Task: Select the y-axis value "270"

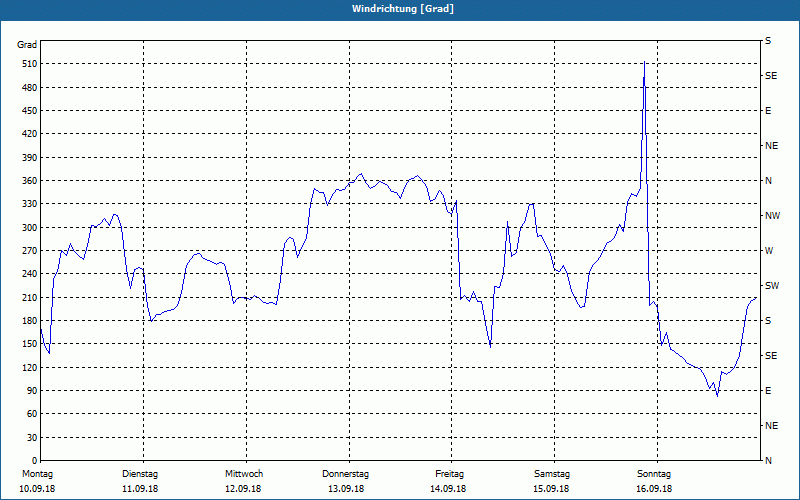Action: [30, 251]
